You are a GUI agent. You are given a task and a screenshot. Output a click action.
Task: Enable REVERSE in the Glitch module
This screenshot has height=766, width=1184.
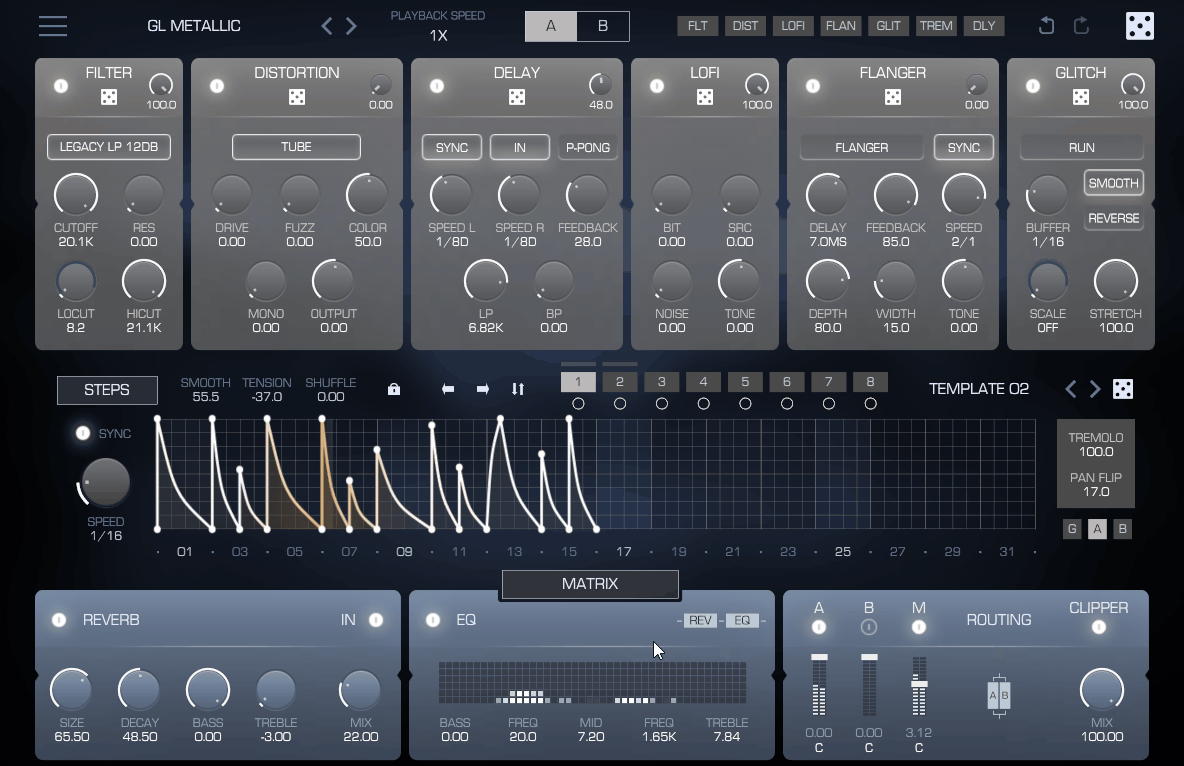(1113, 218)
